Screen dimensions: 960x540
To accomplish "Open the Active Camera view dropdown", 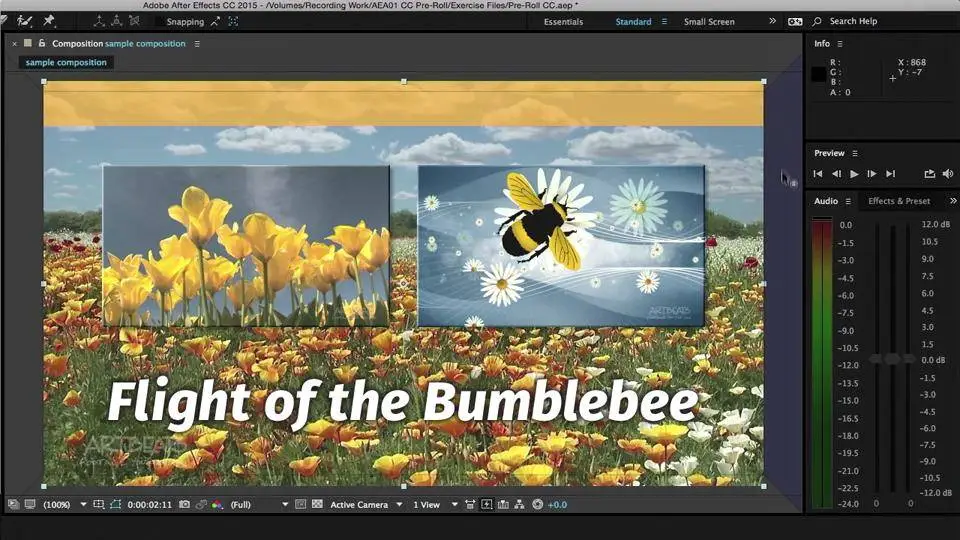I will 366,505.
